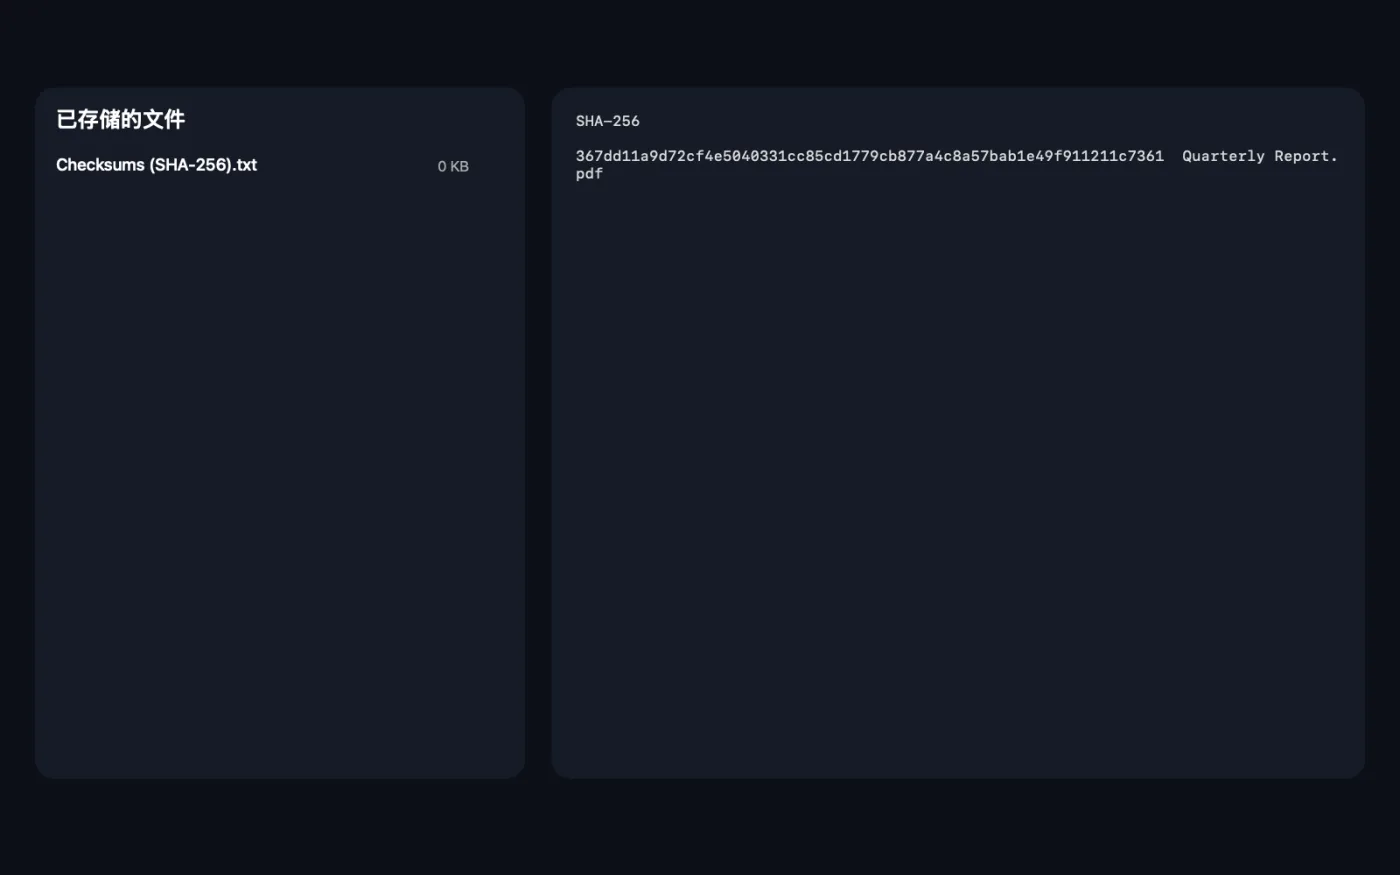
Task: Click the hash string starting with 367dd11a
Action: click(870, 156)
